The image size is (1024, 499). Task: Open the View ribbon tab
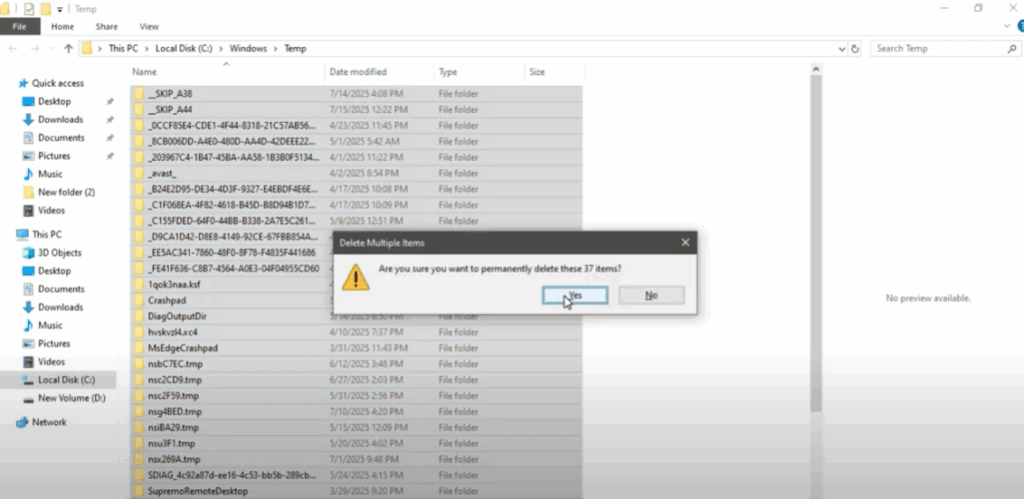(x=149, y=27)
